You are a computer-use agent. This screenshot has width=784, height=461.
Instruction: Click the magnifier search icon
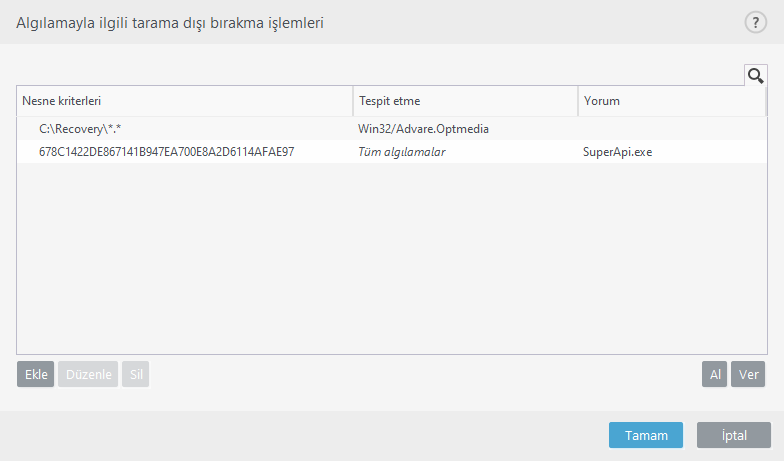coord(755,75)
